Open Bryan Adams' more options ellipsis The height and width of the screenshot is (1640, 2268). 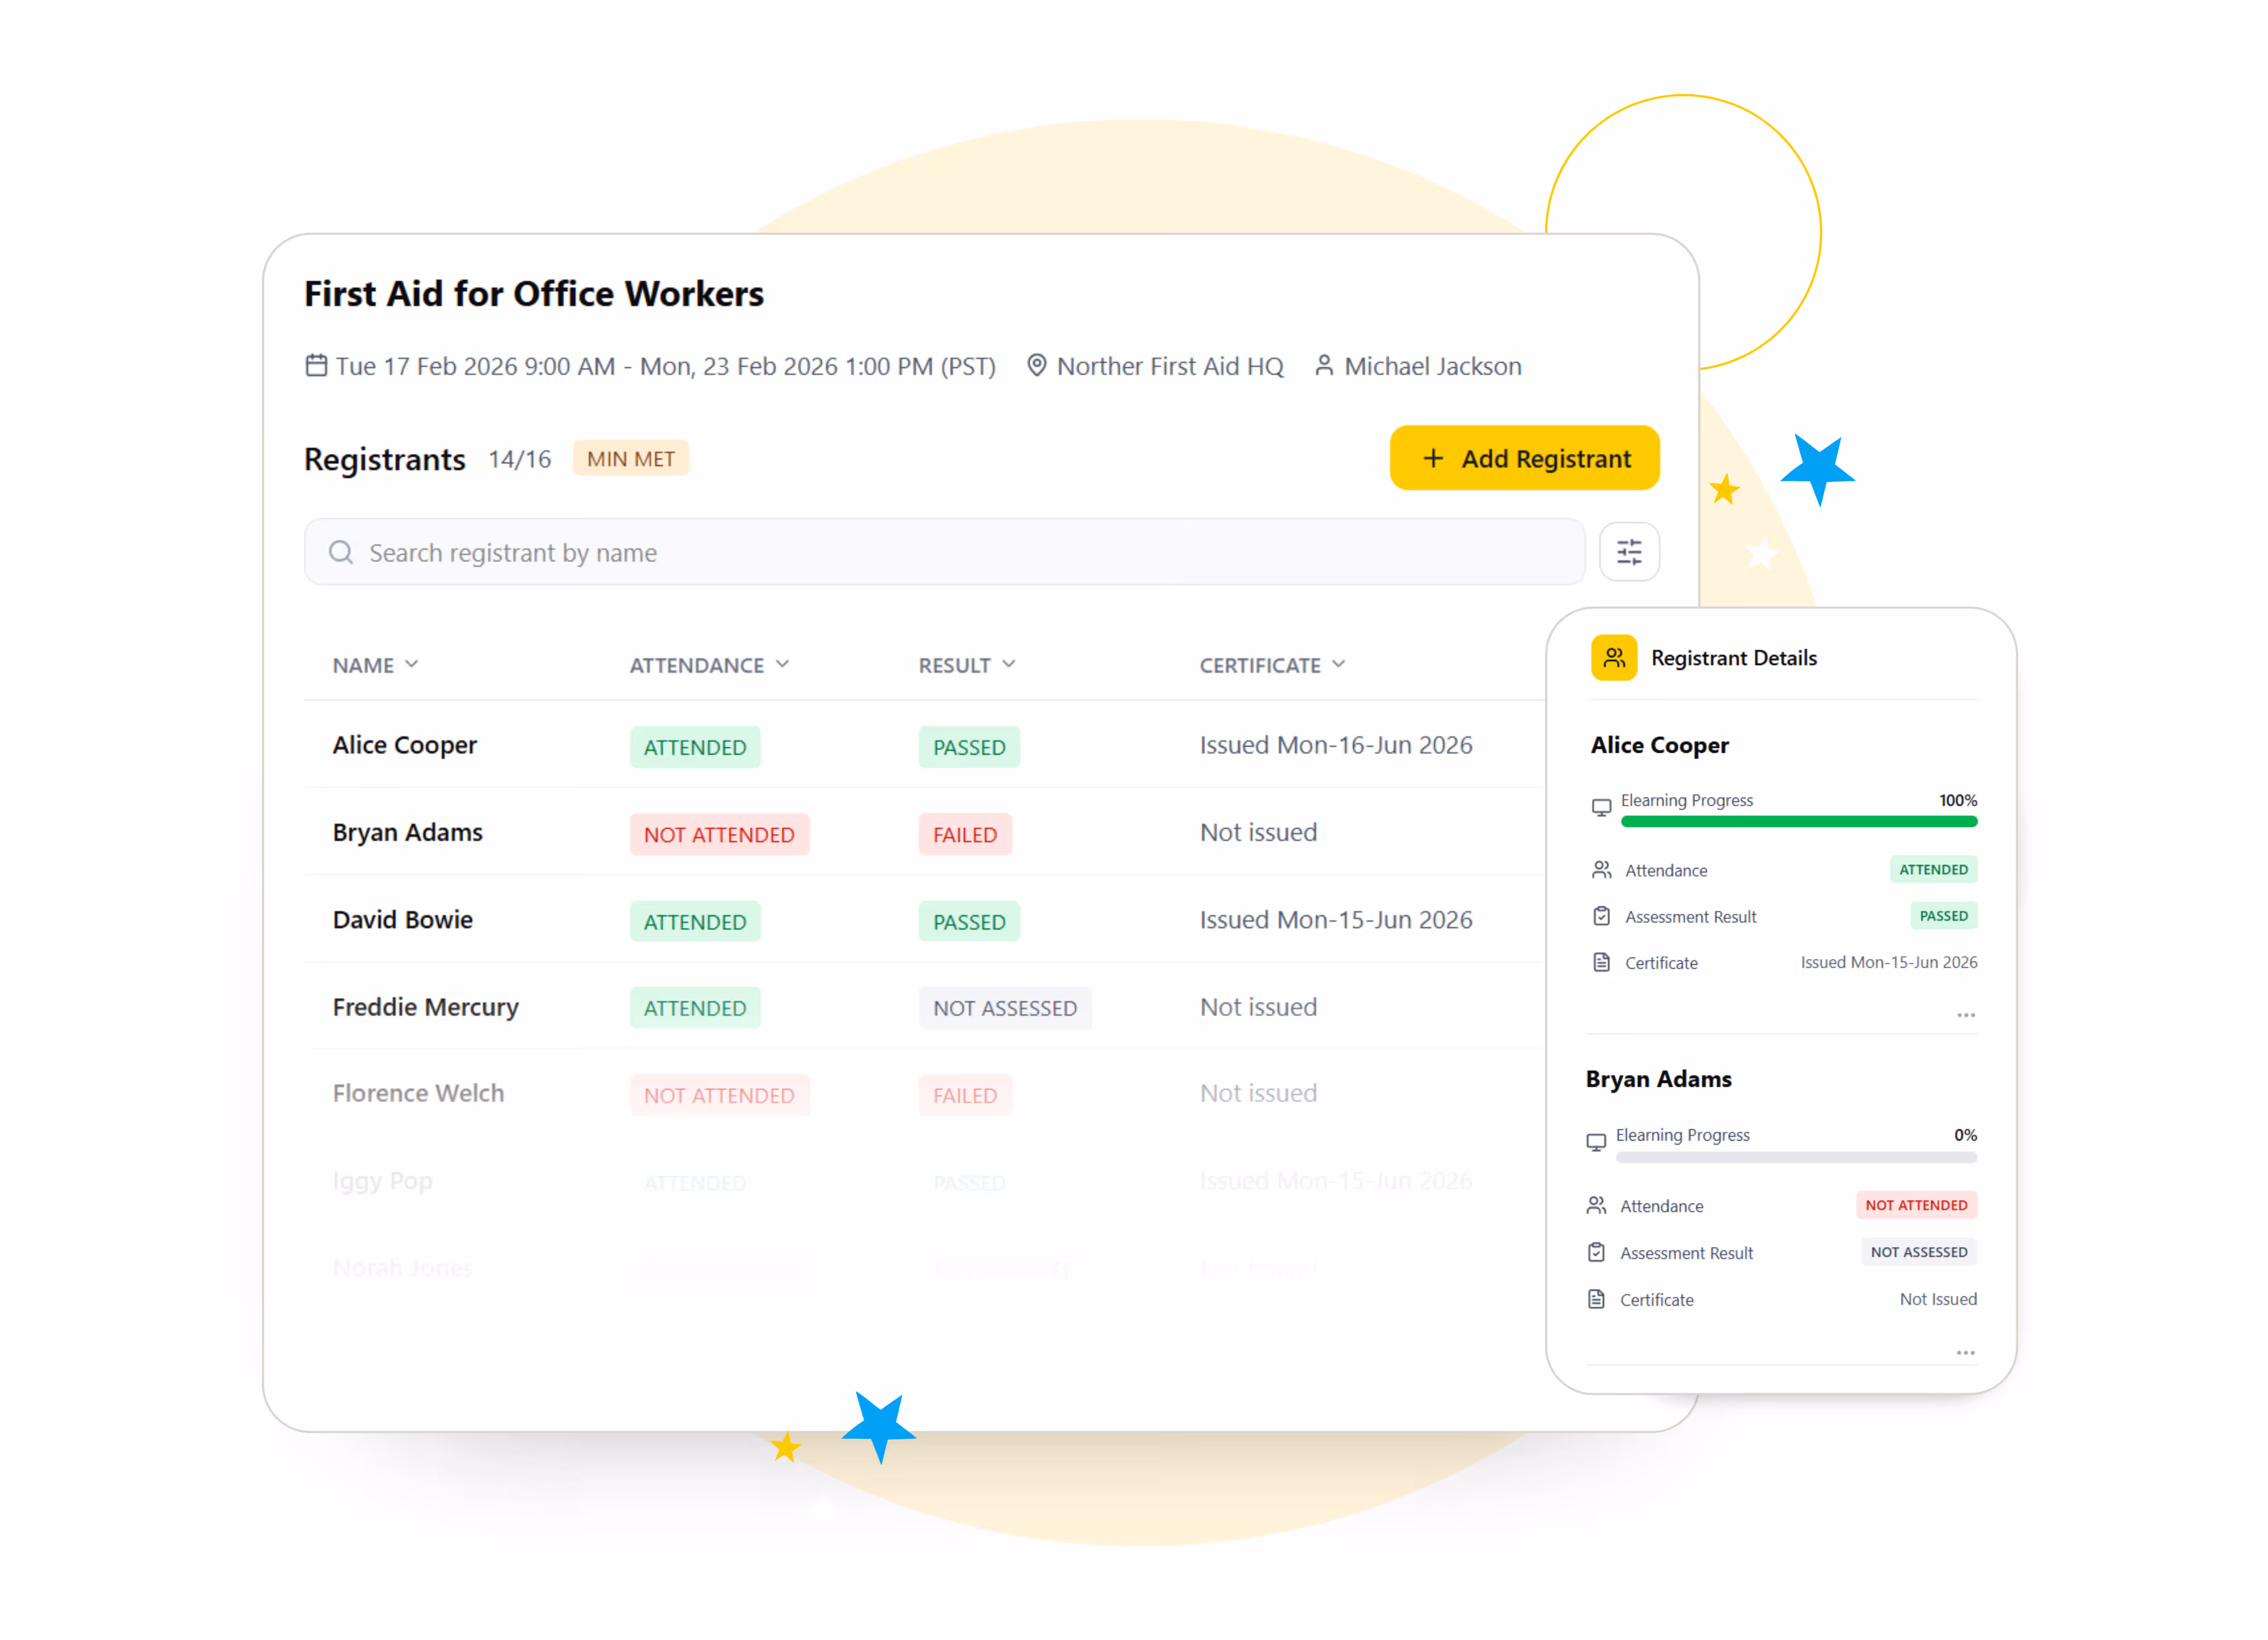point(1965,1353)
